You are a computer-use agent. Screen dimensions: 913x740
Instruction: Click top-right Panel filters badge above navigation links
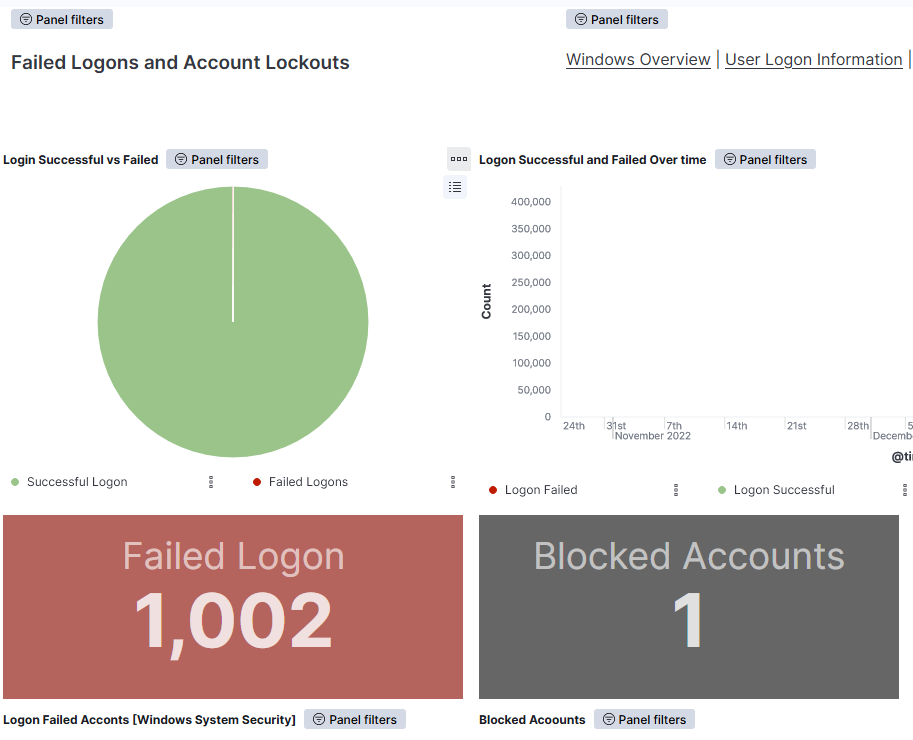(x=616, y=19)
